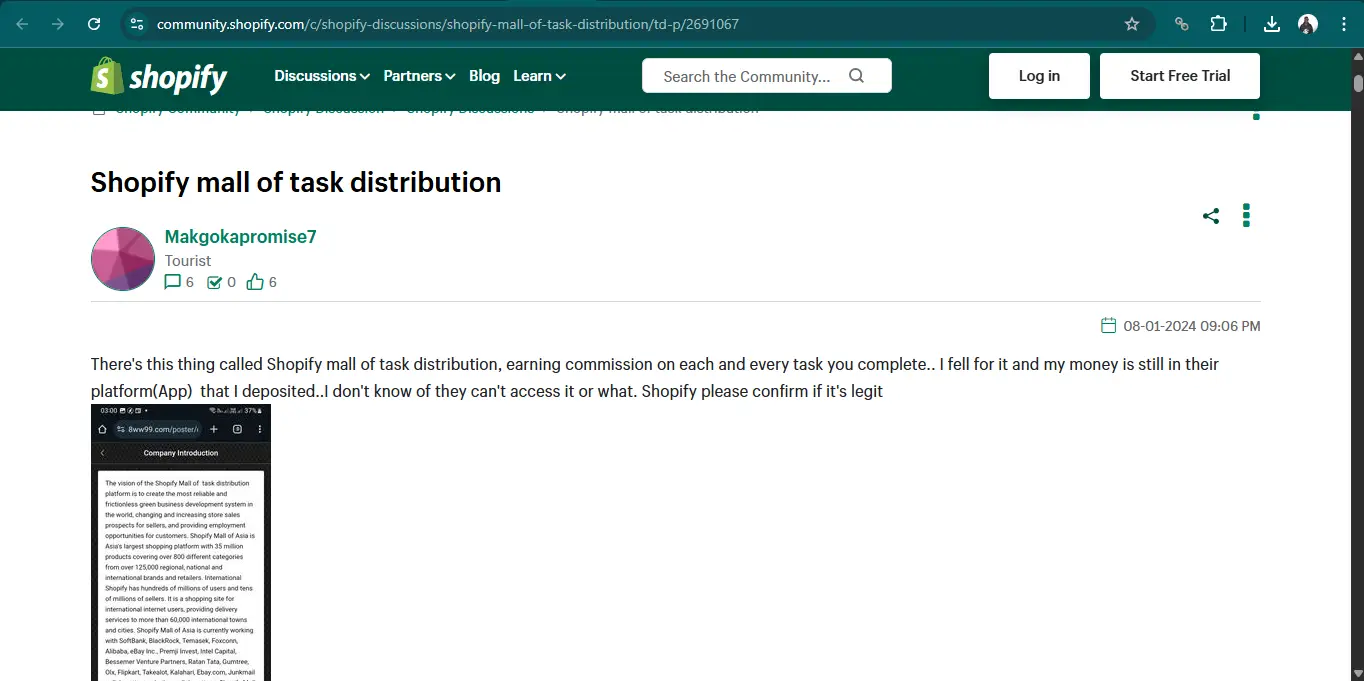Click the browser forward arrow
The width and height of the screenshot is (1364, 681).
pos(58,24)
